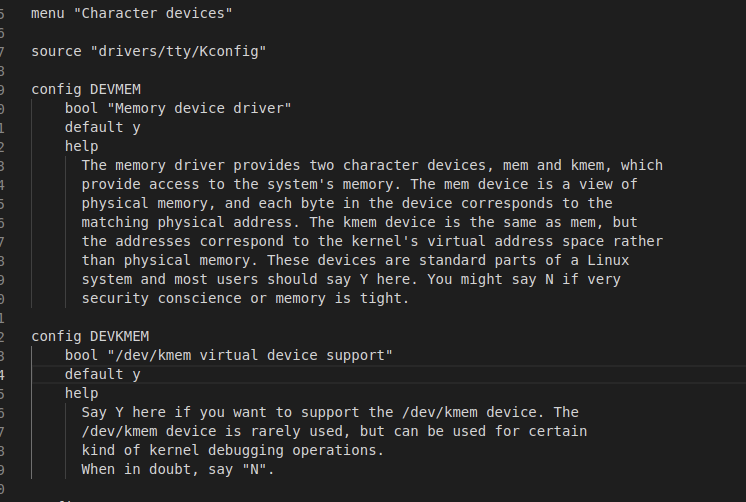Click 'bool "/dev/kmem virtual device support"' line

[229, 355]
